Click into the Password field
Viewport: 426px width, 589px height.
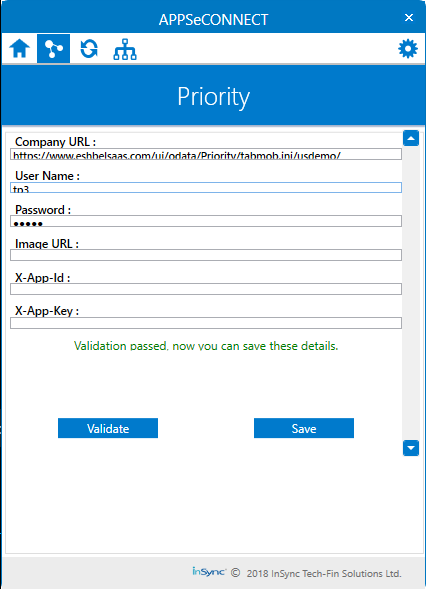click(206, 221)
